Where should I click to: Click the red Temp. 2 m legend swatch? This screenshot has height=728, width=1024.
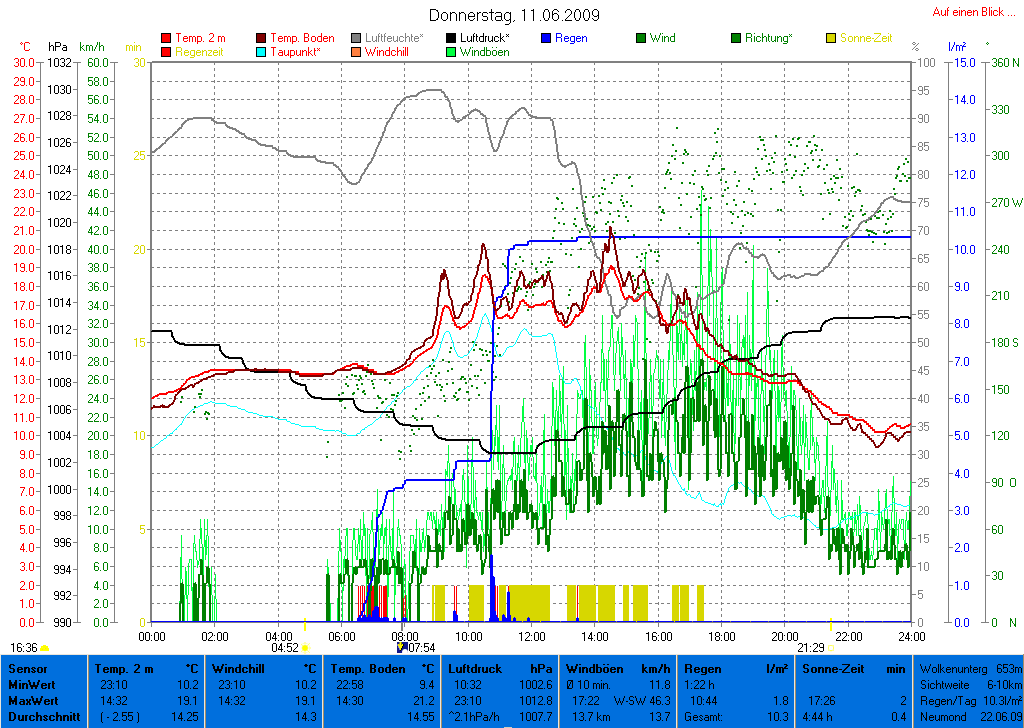click(166, 39)
